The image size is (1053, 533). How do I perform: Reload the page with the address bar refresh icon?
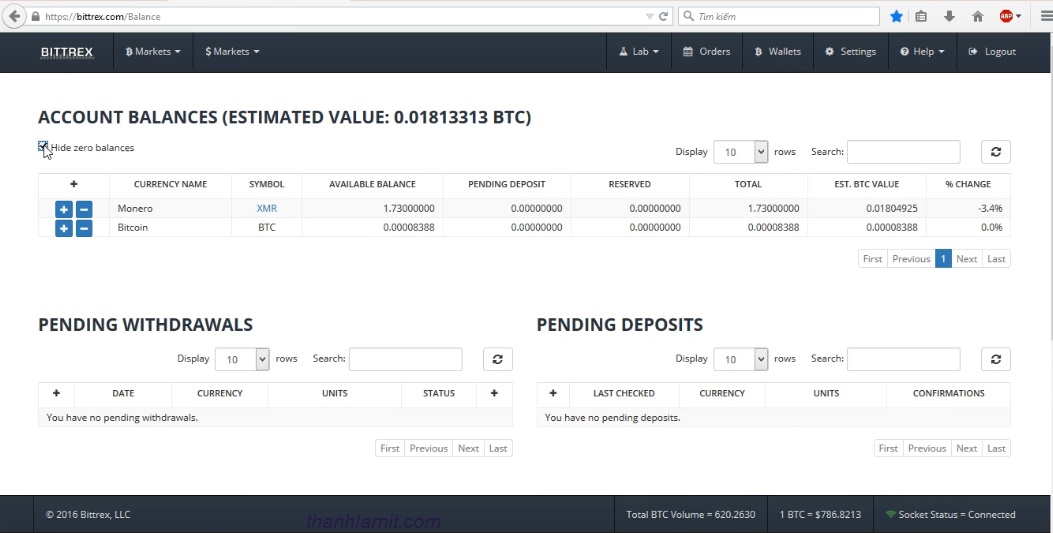[663, 16]
